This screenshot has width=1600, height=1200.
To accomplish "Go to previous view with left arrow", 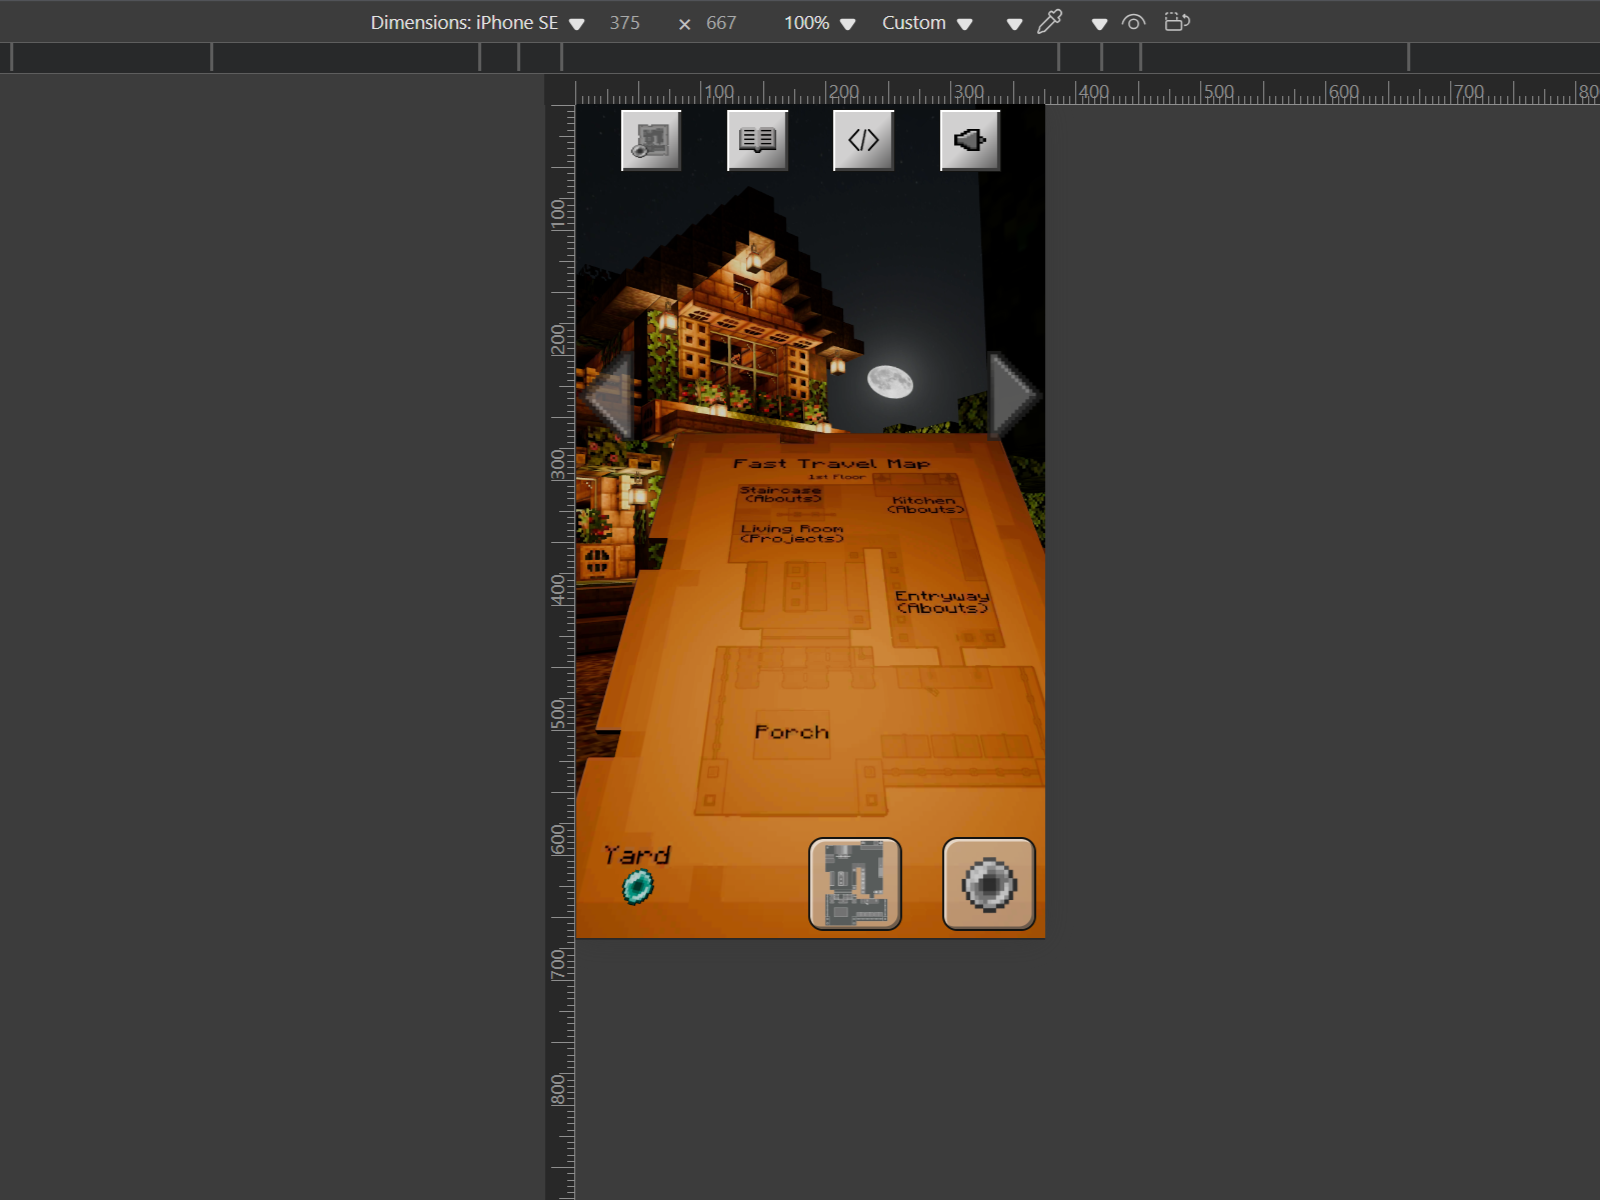I will click(607, 395).
